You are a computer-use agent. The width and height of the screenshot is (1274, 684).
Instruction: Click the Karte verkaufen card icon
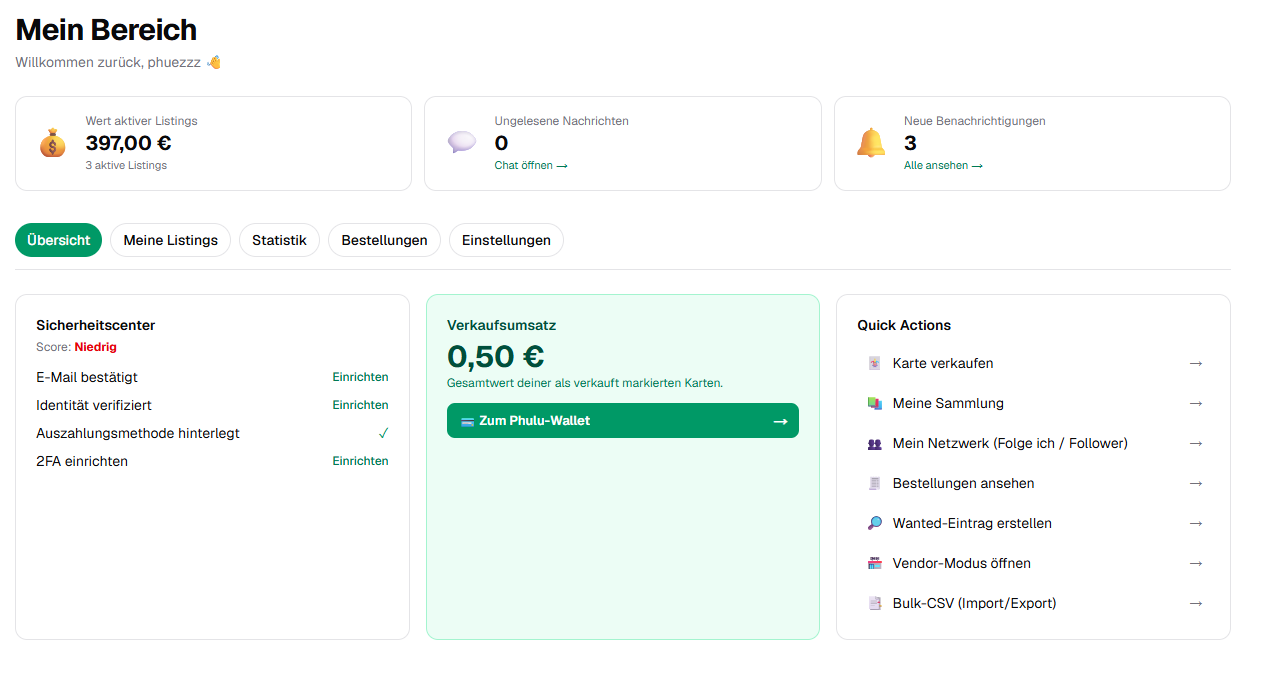pyautogui.click(x=875, y=363)
